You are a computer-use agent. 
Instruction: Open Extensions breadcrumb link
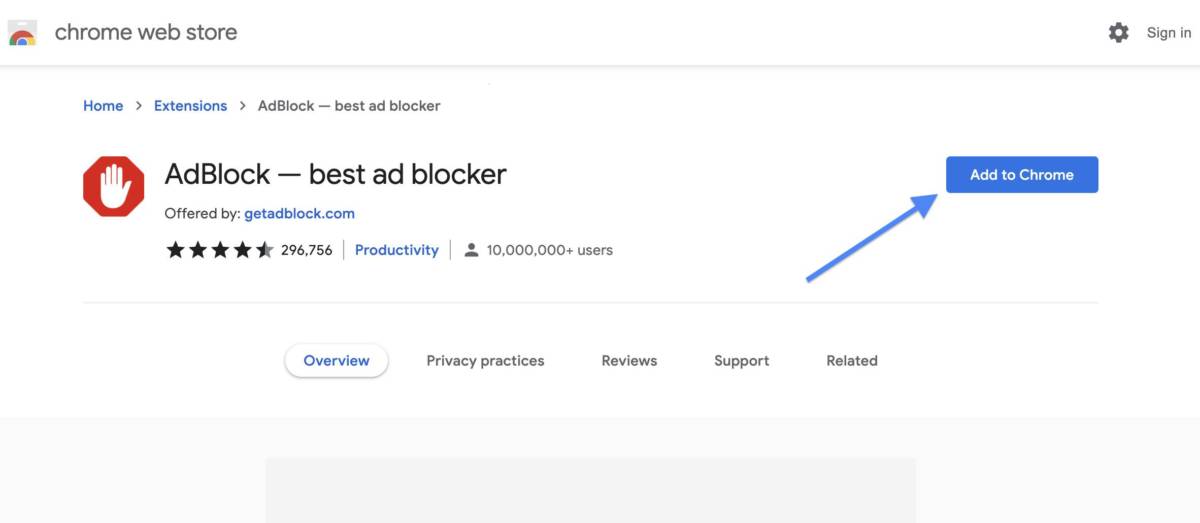pos(190,106)
